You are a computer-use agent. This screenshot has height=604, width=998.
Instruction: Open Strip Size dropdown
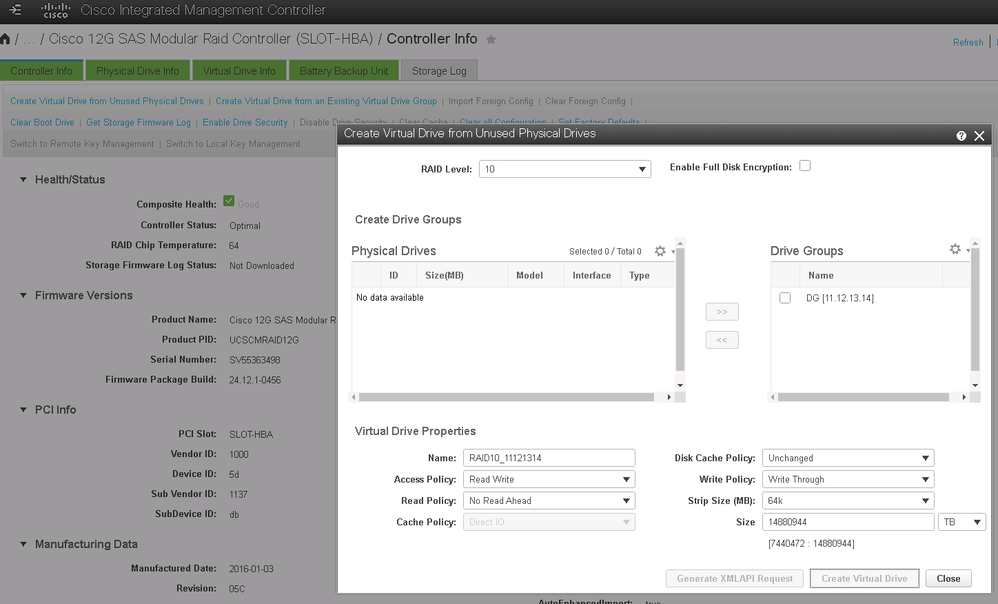click(x=848, y=501)
